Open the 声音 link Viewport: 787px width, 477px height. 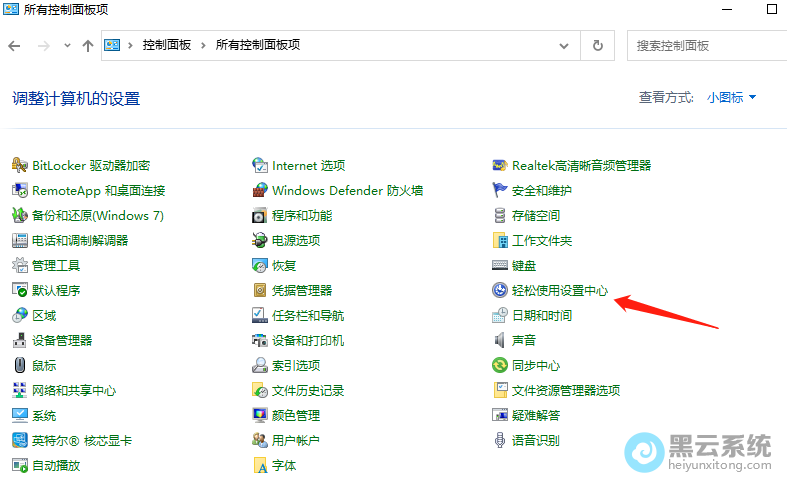[523, 340]
